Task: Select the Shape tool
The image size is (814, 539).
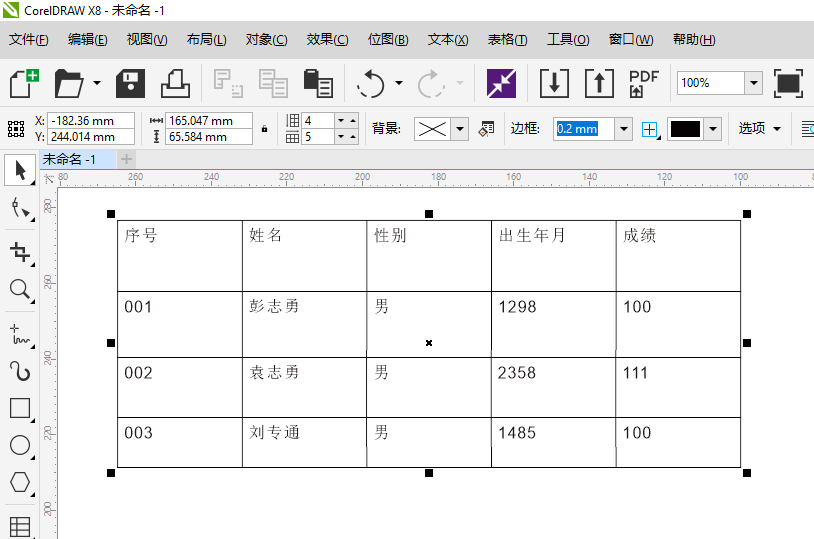Action: (x=20, y=208)
